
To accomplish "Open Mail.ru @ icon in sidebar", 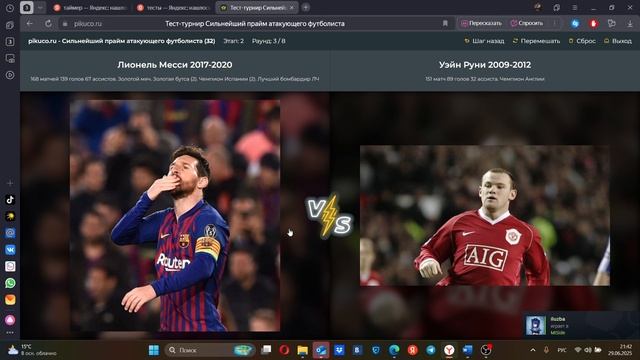I will coord(10,233).
